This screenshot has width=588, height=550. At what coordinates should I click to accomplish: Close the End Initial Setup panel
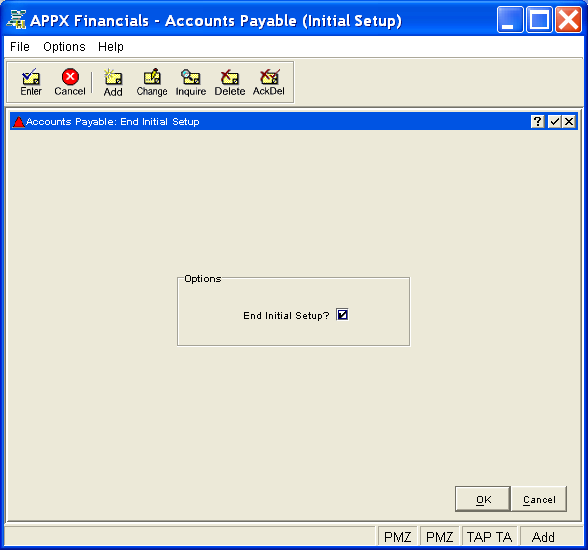(569, 121)
